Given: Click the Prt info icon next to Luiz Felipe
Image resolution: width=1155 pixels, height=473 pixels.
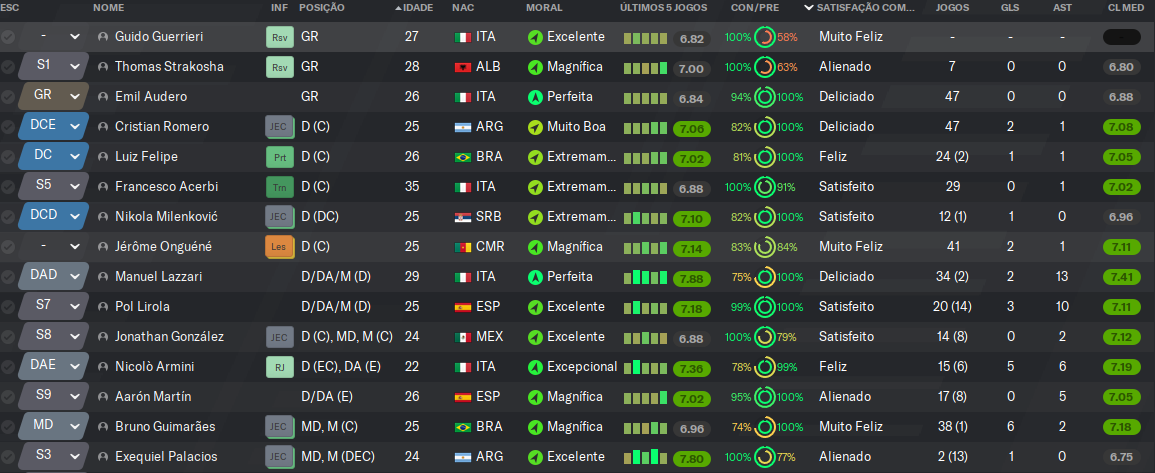Looking at the screenshot, I should 280,157.
